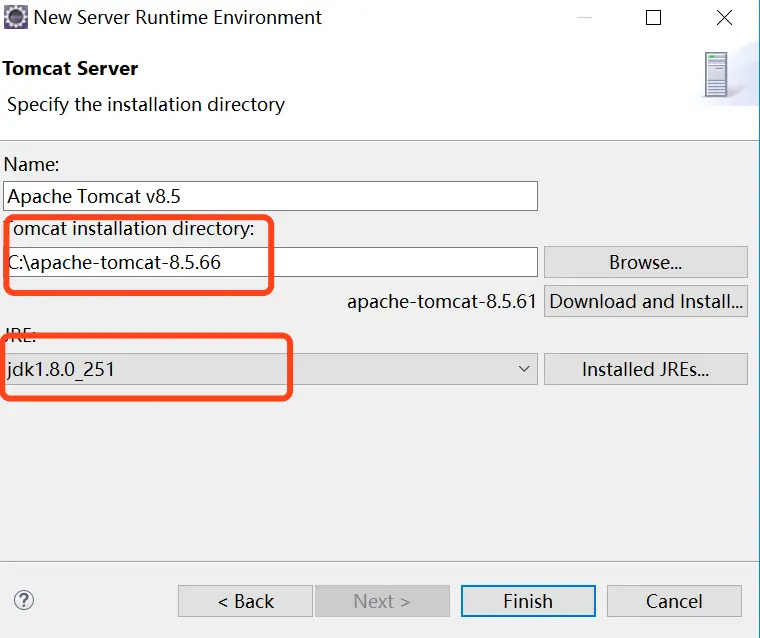Cancel the server runtime dialog
Image resolution: width=760 pixels, height=638 pixels.
[674, 601]
